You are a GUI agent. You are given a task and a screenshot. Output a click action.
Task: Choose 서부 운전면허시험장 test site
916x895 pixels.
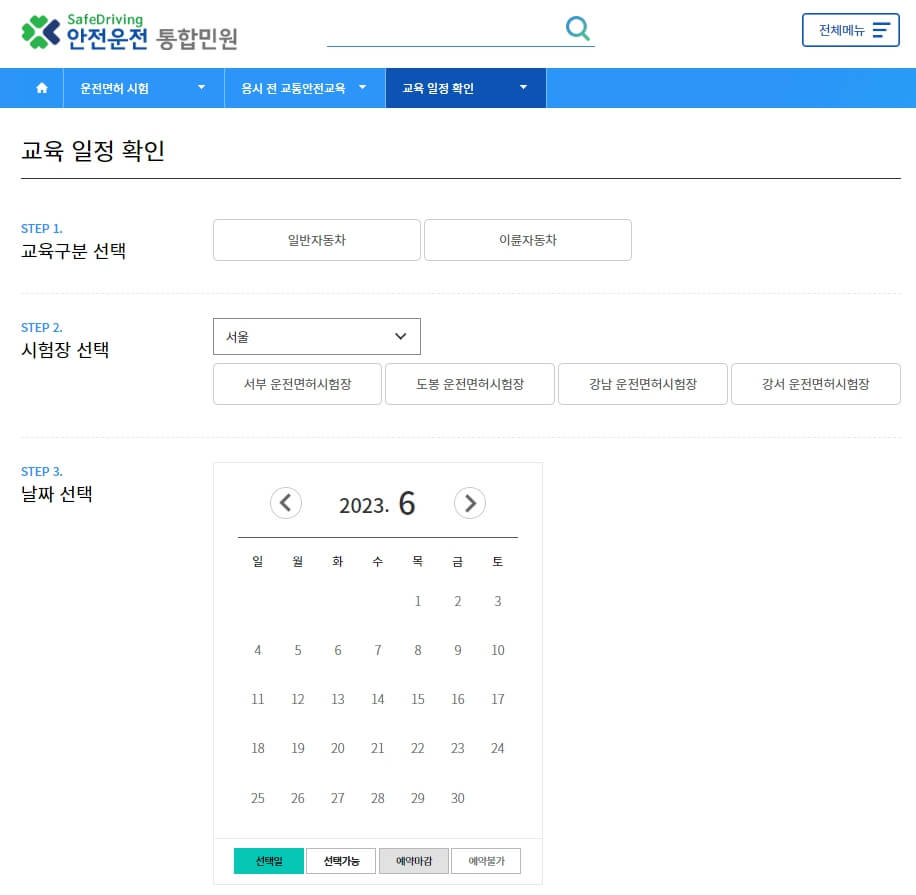click(296, 384)
